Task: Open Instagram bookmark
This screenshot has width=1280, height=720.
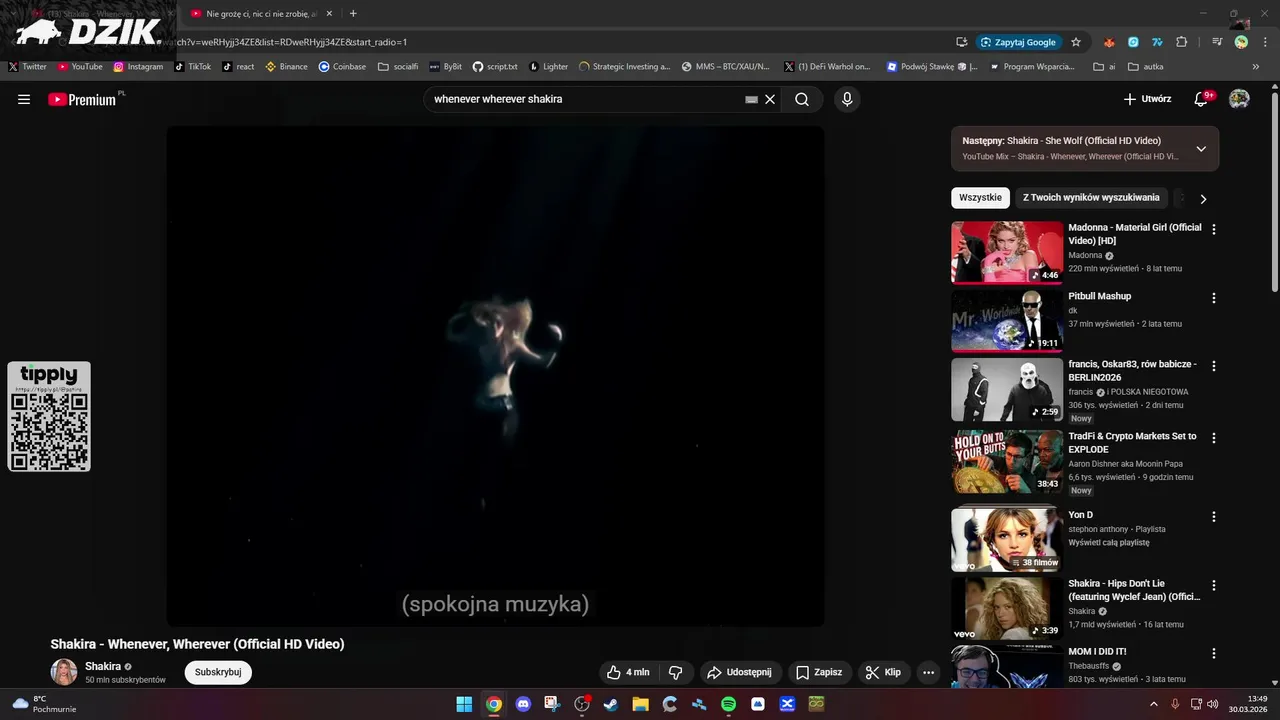Action: (x=138, y=67)
